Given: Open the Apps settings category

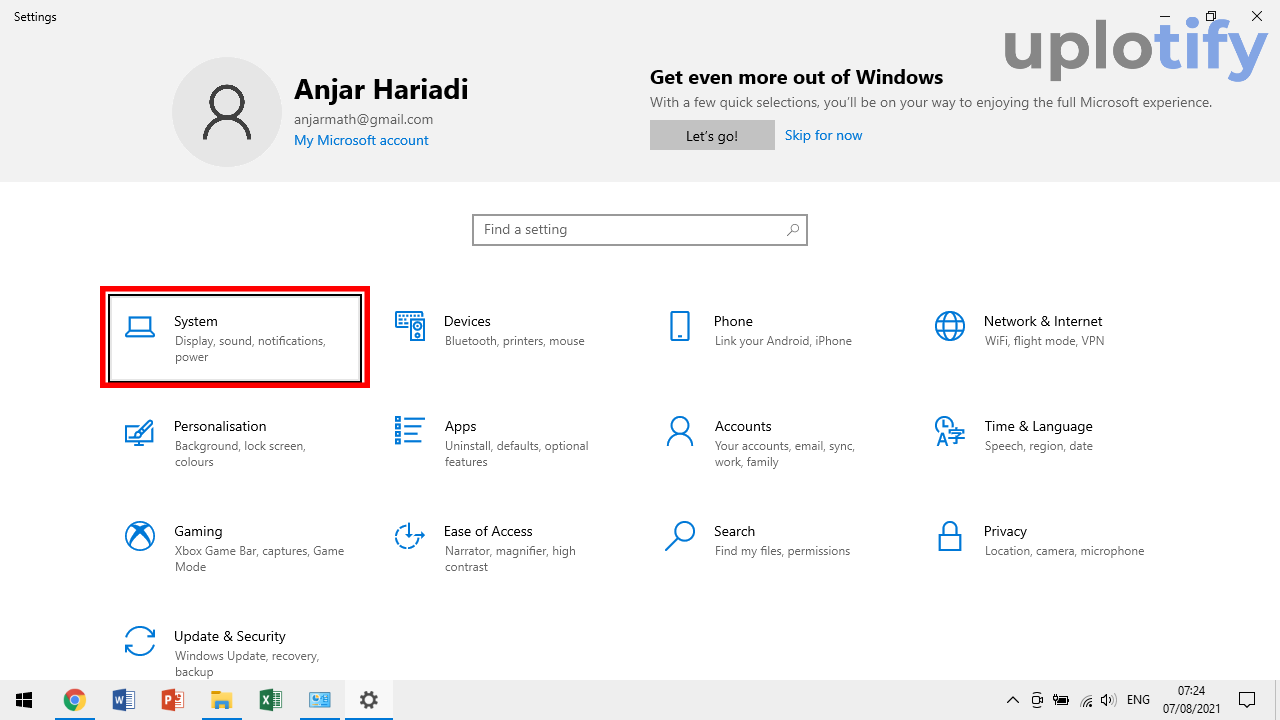Looking at the screenshot, I should [505, 443].
